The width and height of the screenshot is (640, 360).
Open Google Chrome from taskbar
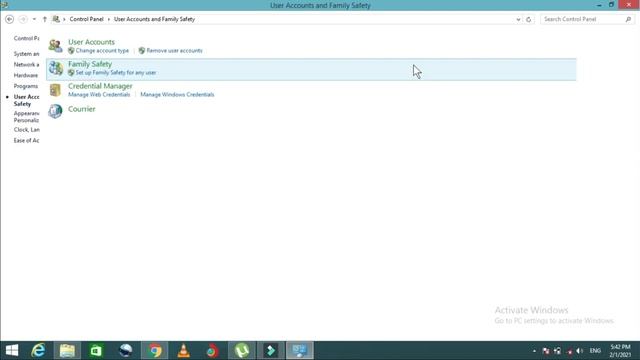point(155,350)
